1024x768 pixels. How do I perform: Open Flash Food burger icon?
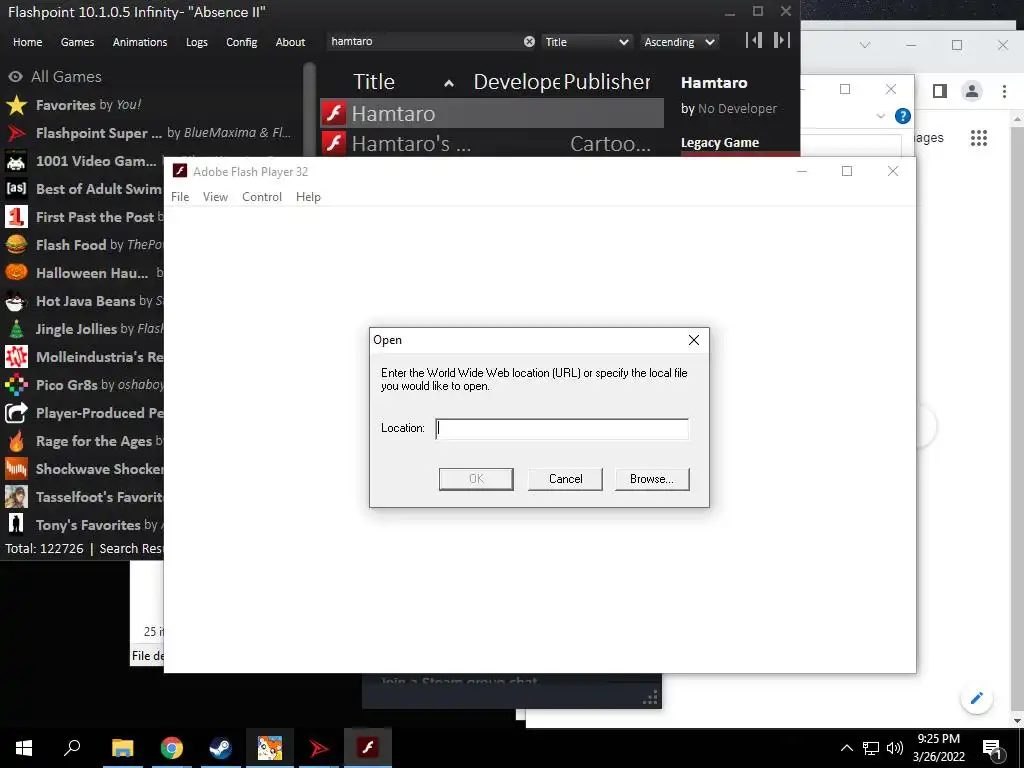click(x=16, y=245)
